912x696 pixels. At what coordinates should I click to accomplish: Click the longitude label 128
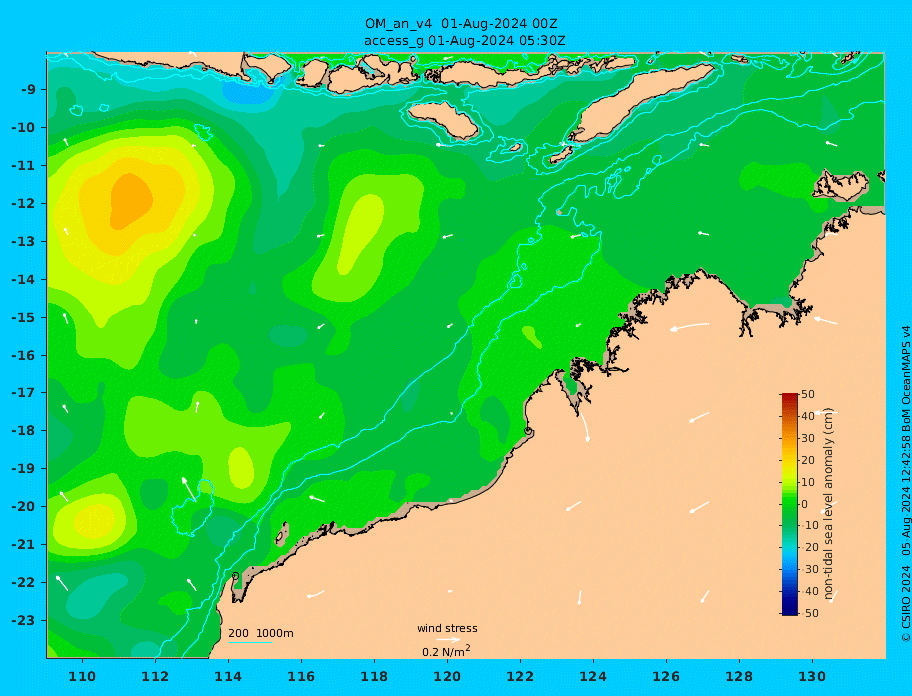(739, 676)
